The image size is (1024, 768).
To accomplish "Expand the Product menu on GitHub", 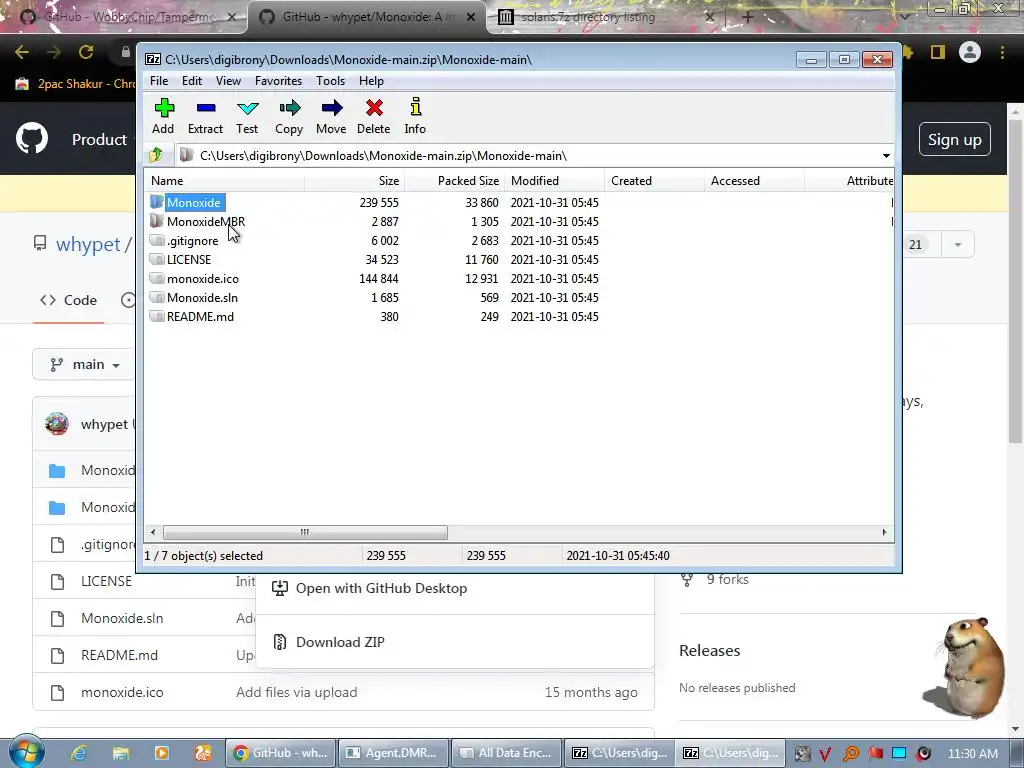I will [99, 140].
